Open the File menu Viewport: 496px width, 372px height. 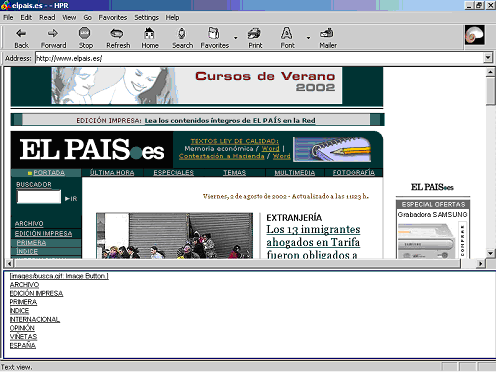8,17
